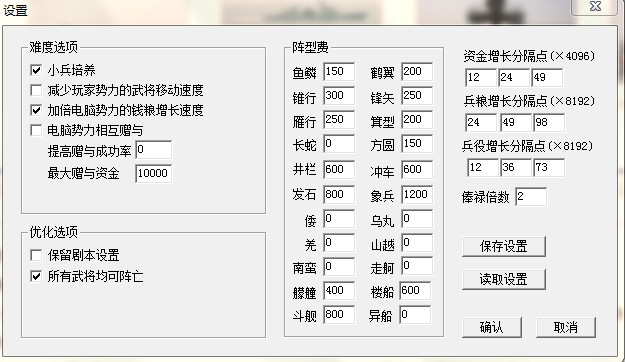
Task: Select the 楼船 cost field
Action: pyautogui.click(x=415, y=291)
